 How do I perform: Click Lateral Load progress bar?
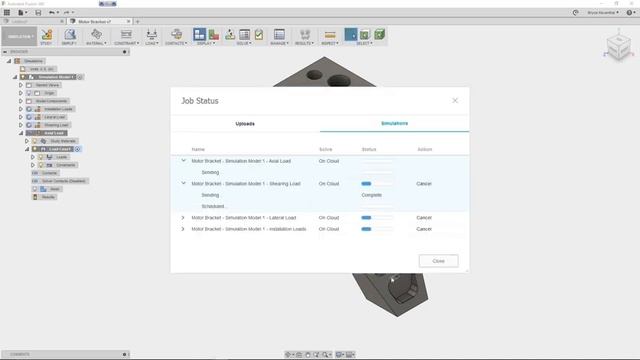tap(377, 218)
